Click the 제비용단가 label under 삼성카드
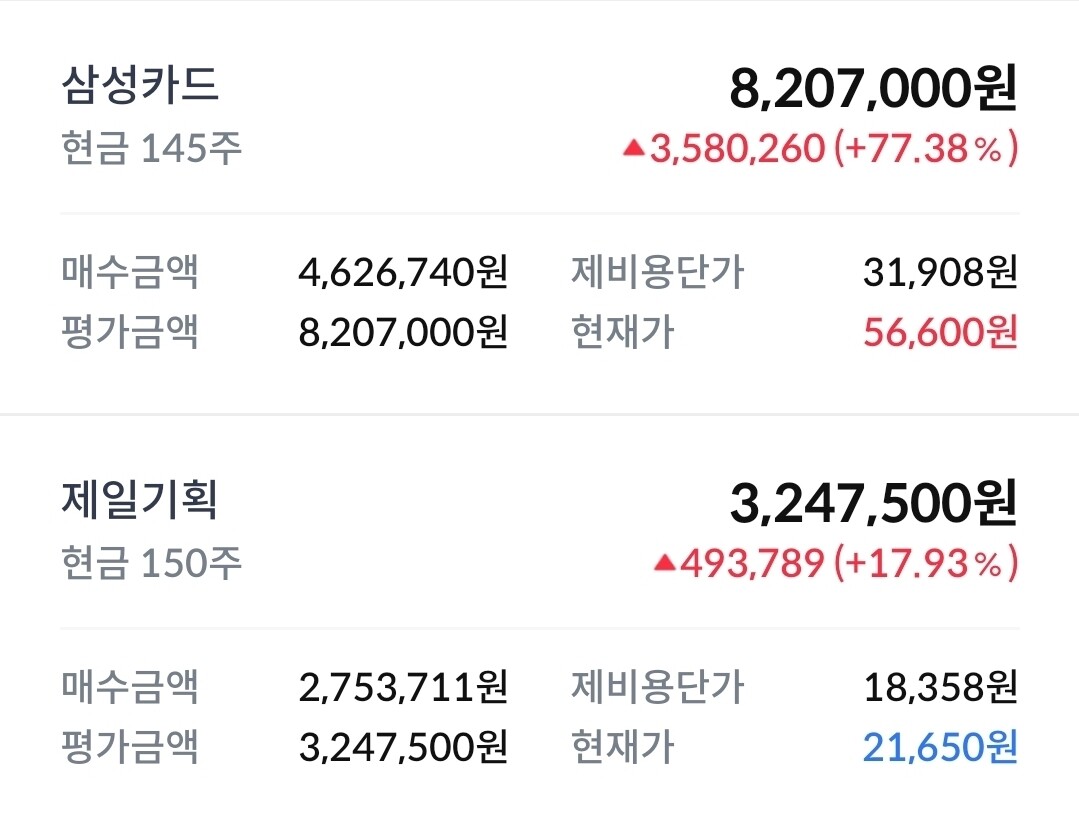This screenshot has width=1079, height=828. click(x=657, y=272)
